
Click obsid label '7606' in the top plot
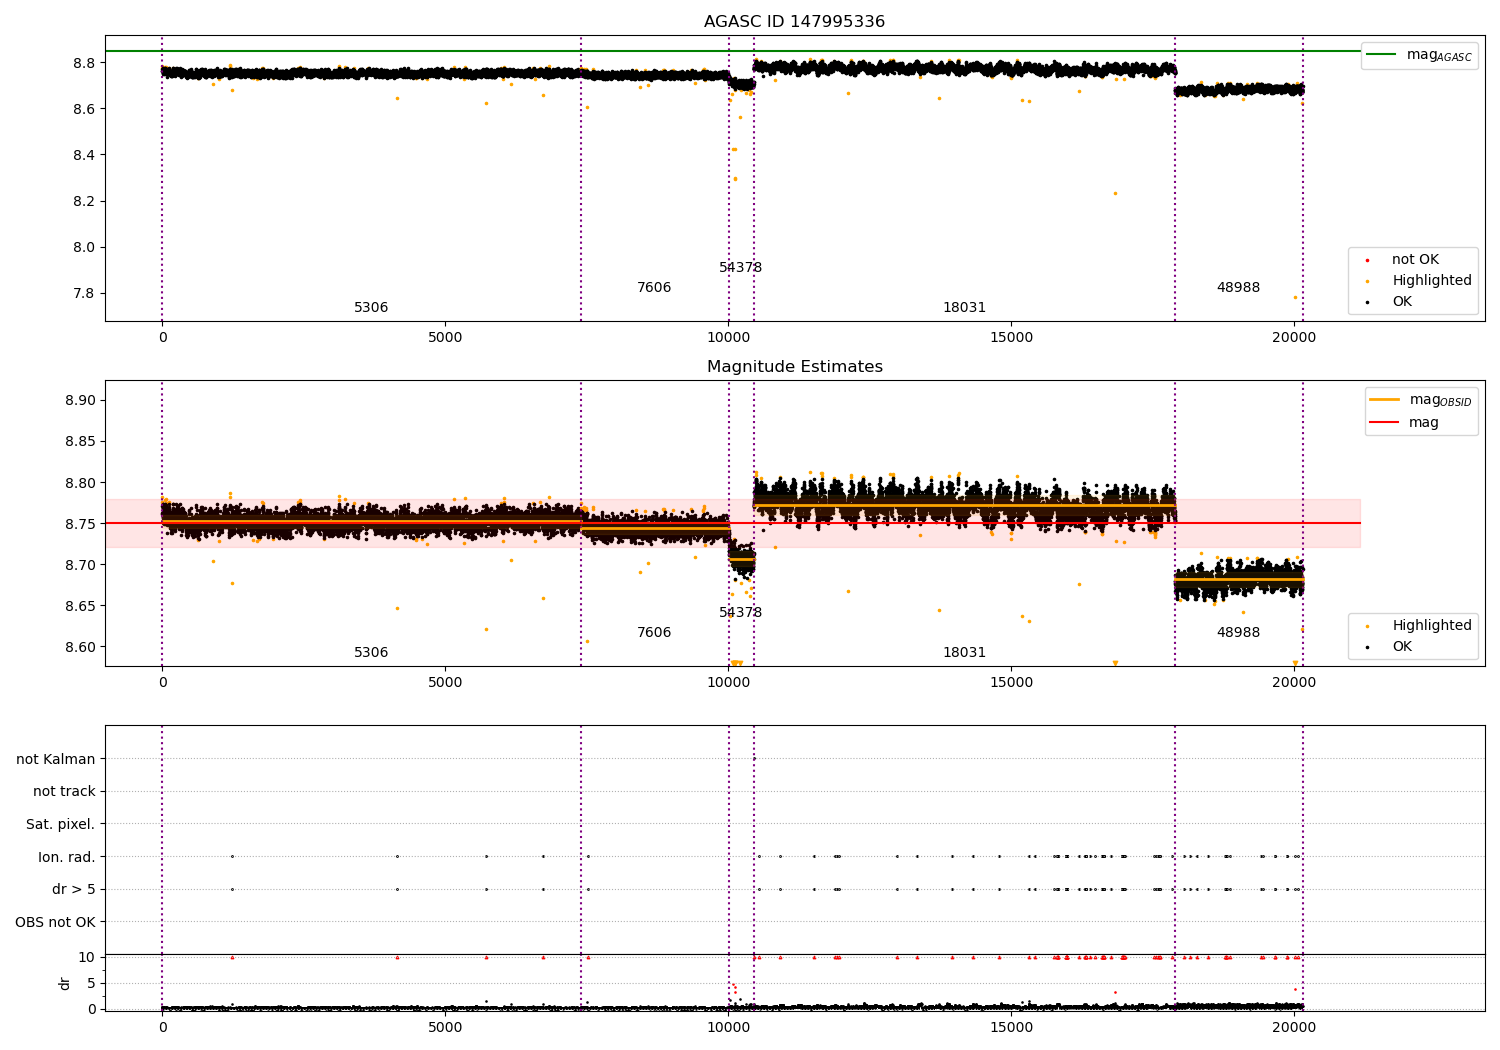point(654,288)
